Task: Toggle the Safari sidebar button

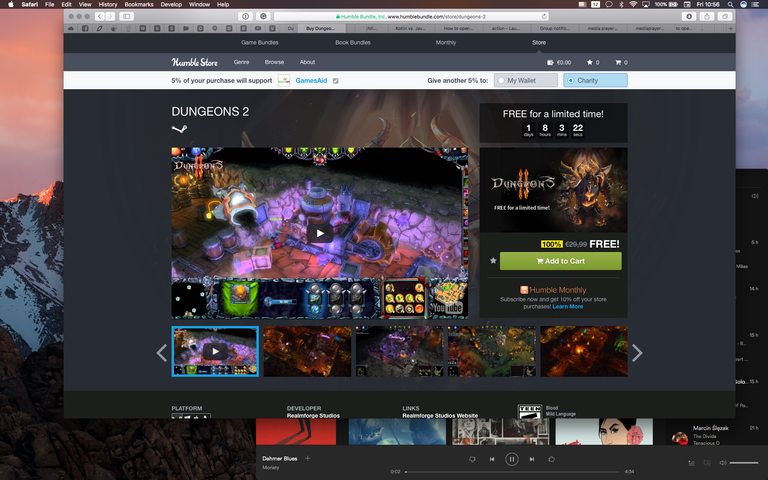Action: (126, 16)
